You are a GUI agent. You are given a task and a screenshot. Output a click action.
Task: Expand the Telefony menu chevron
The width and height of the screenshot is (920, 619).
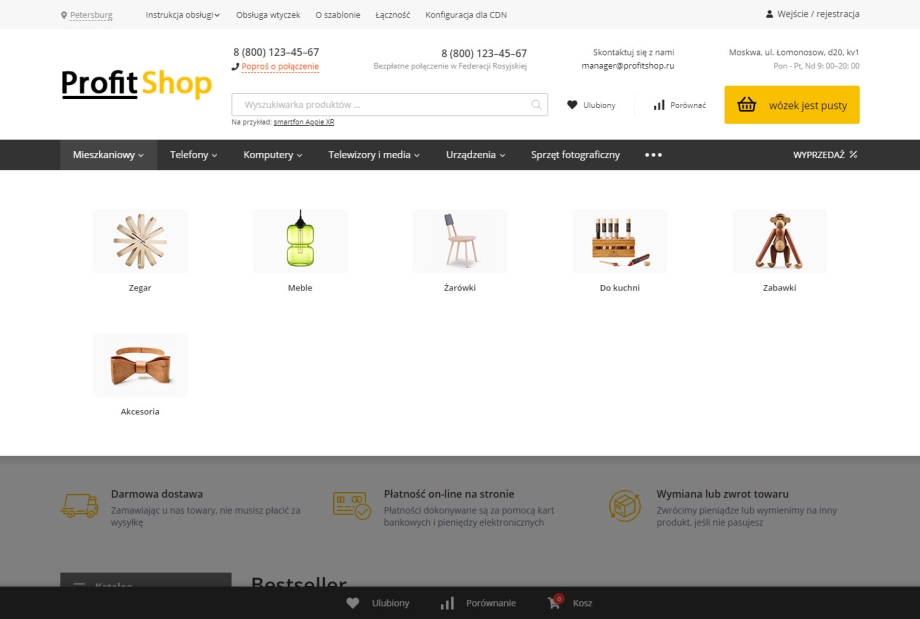pos(215,155)
